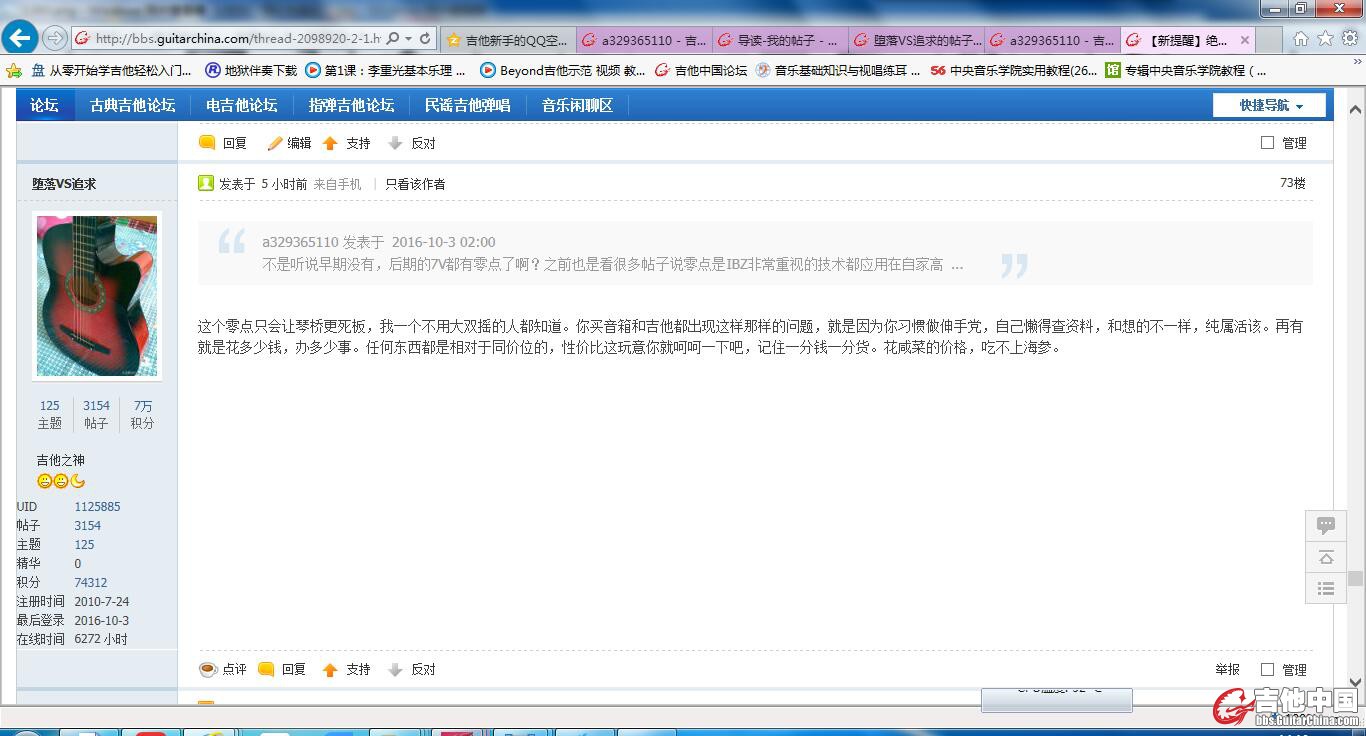This screenshot has height=736, width=1366.
Task: Click the add-to-favorites-bar star icon
Action: pyautogui.click(x=14, y=70)
